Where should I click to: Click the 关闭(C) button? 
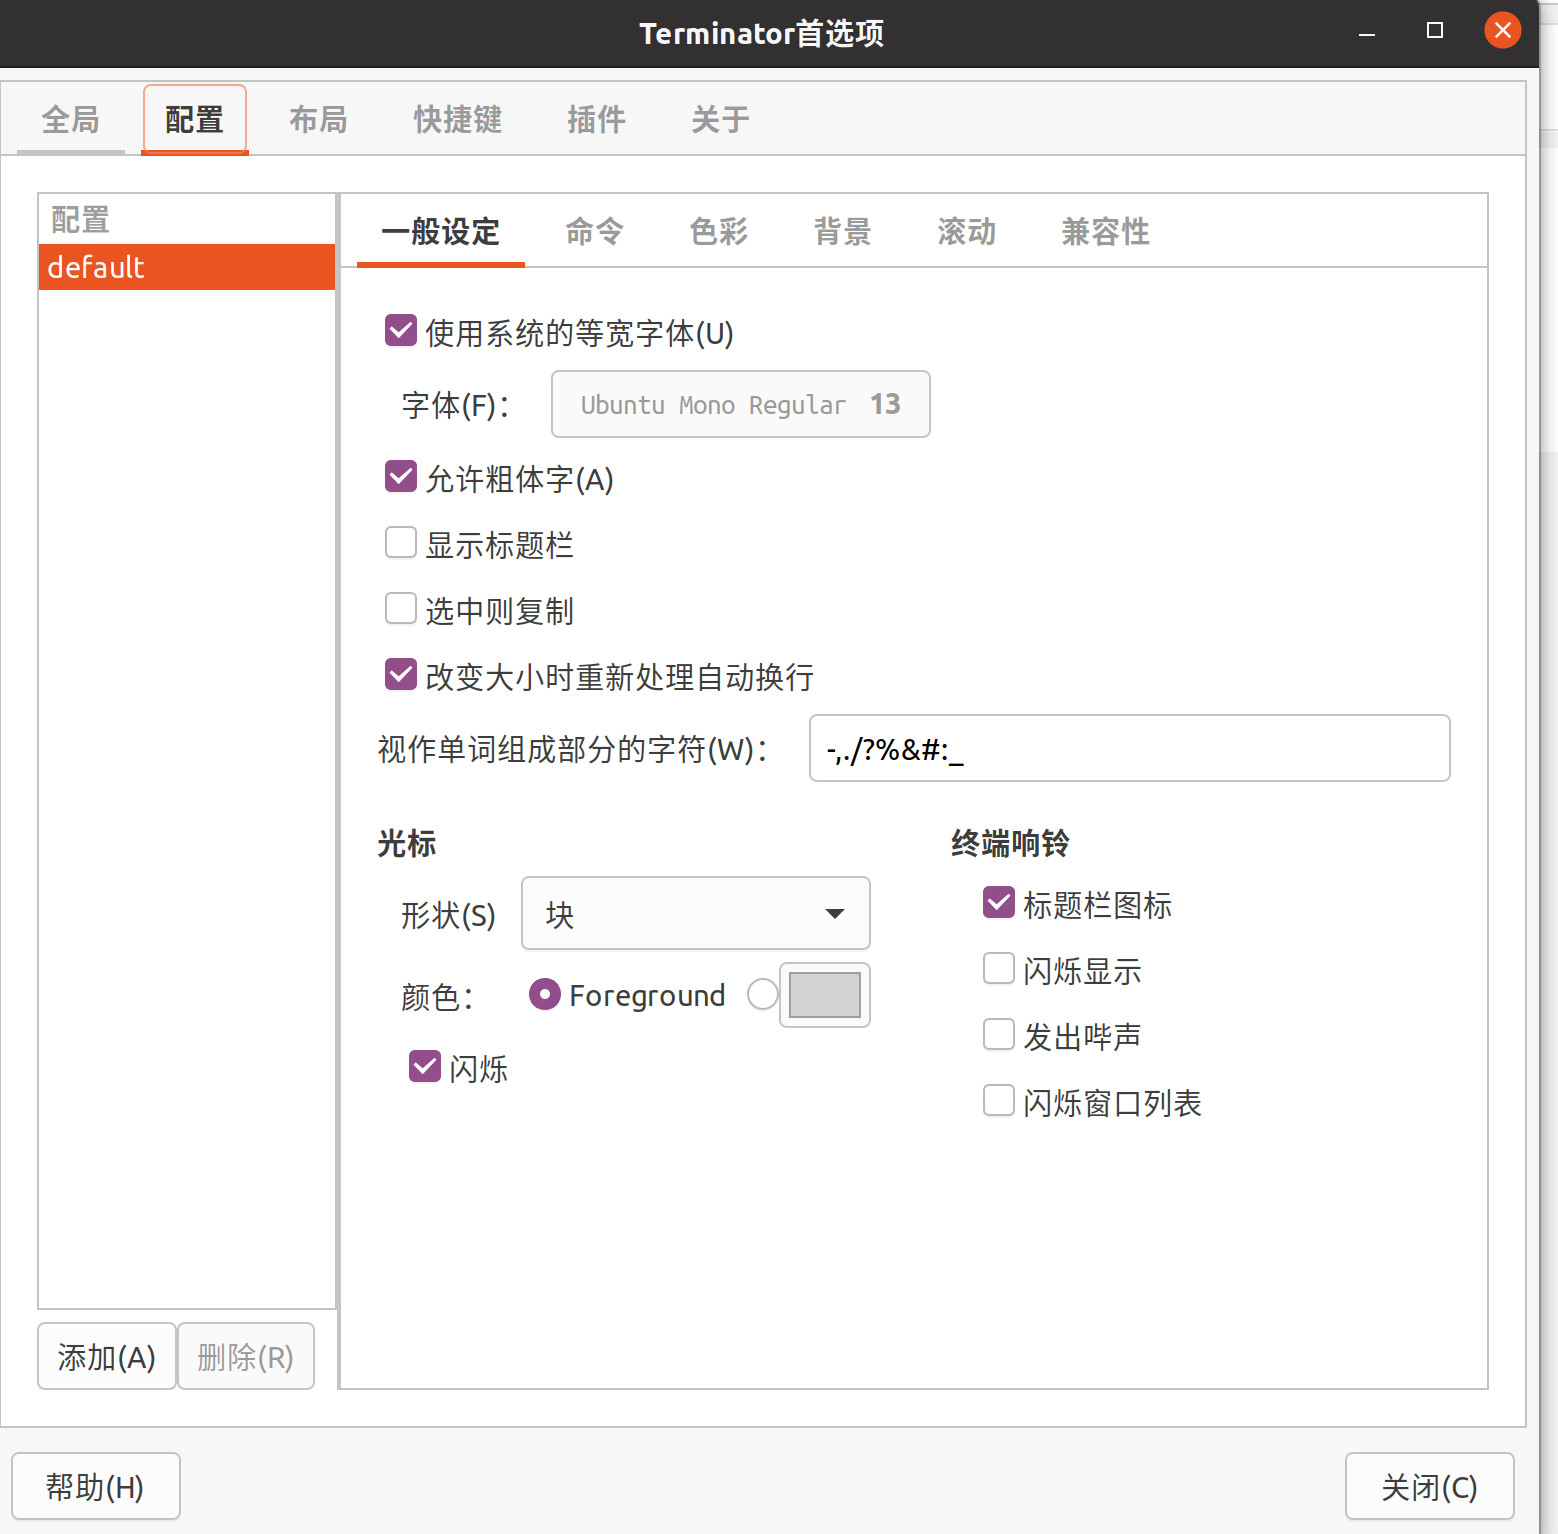click(1430, 1487)
